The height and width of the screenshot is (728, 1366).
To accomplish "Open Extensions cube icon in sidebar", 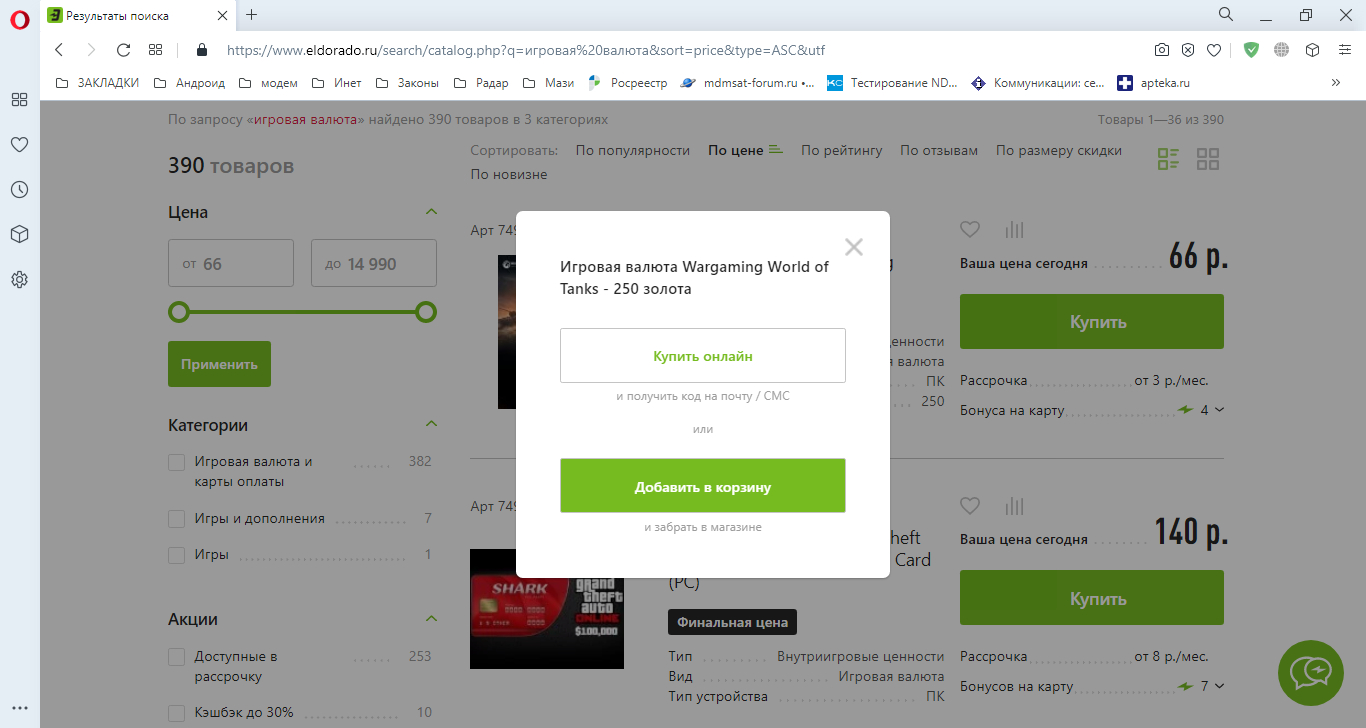I will tap(19, 234).
